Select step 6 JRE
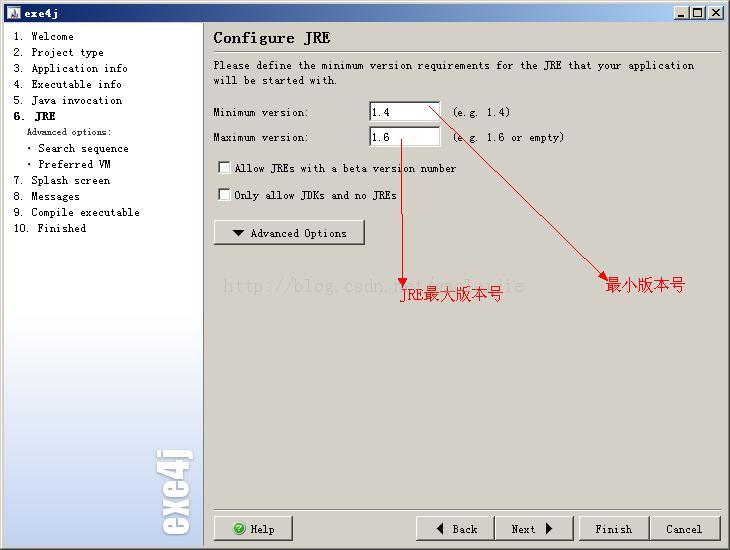 (34, 116)
